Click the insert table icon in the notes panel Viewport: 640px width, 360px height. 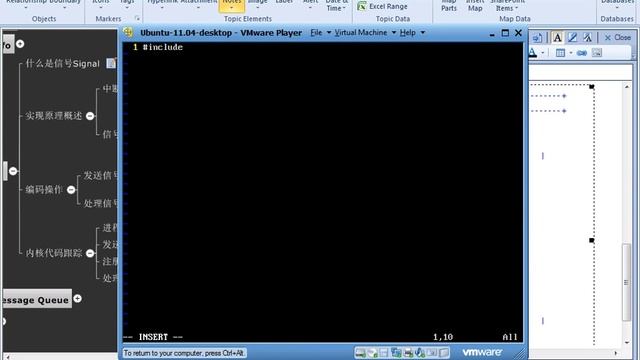pyautogui.click(x=560, y=53)
